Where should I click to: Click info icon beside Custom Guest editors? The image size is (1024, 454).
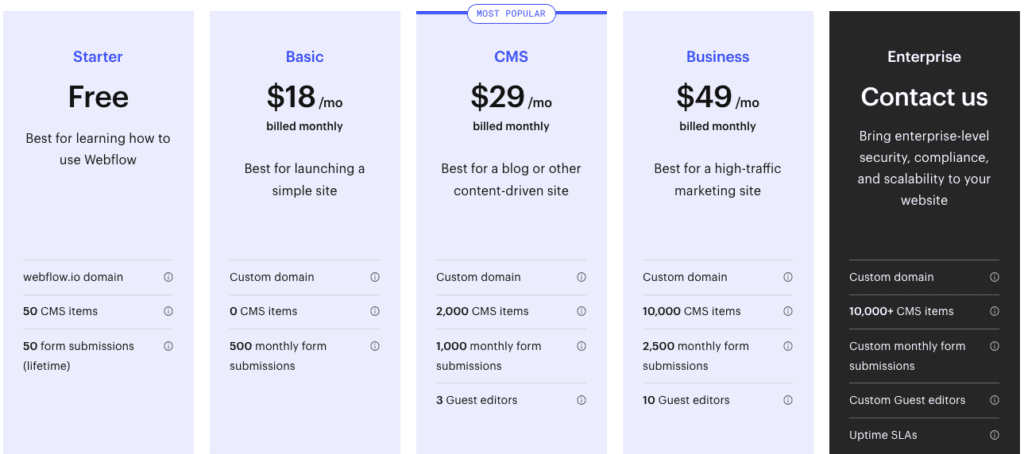coord(994,400)
